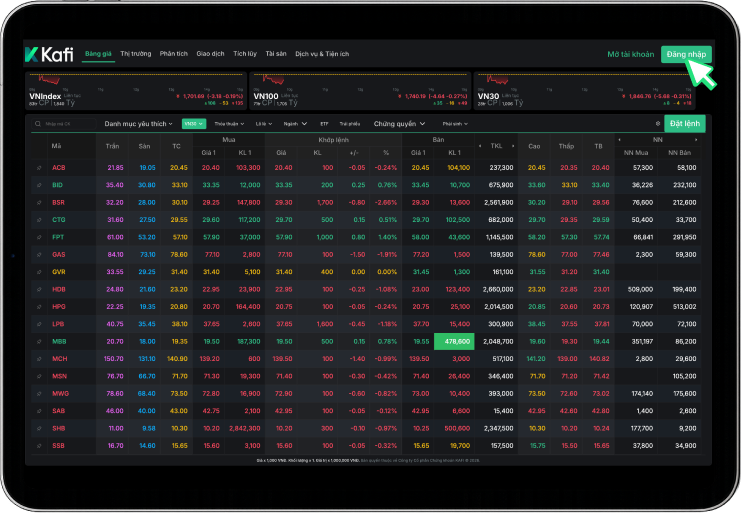Open the VN30 index dropdown filter
Image resolution: width=741 pixels, height=514 pixels.
pos(194,124)
